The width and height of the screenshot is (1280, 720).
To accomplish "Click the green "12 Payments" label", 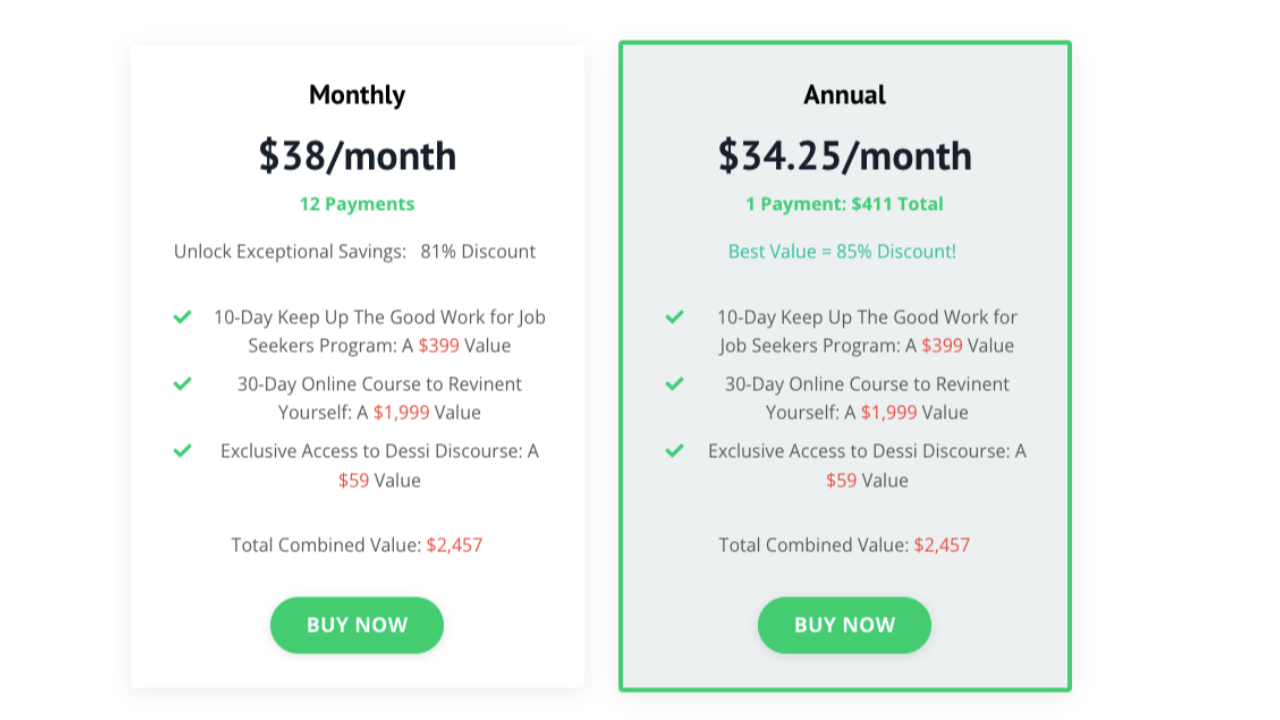I will click(357, 204).
